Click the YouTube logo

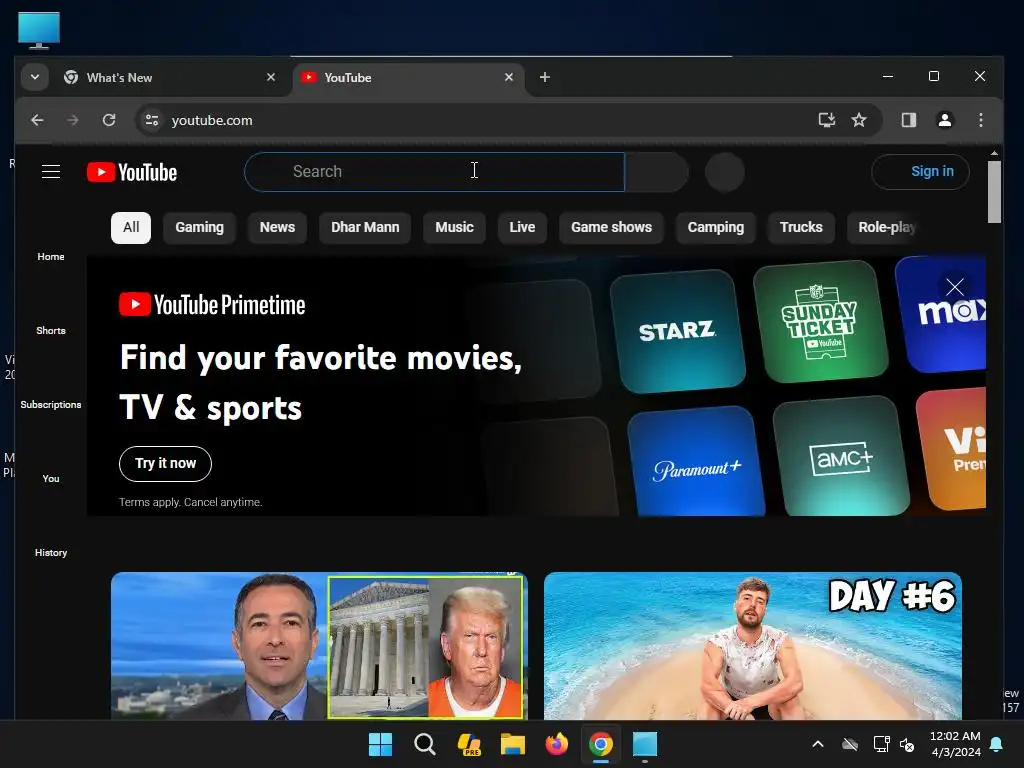[132, 172]
